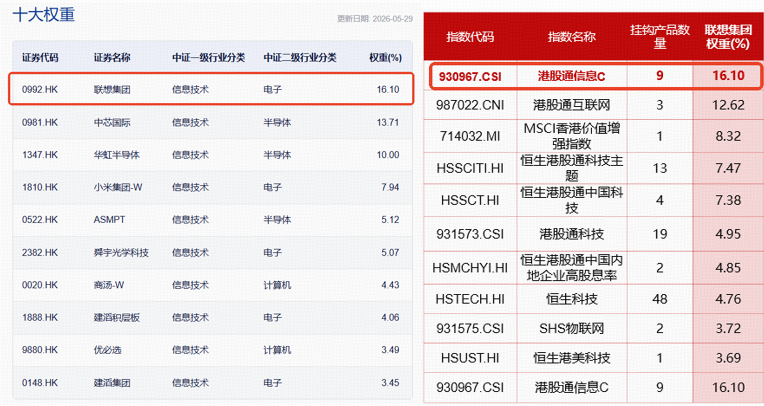This screenshot has height=406, width=764.
Task: Select index code HSSCITI.HI
Action: pyautogui.click(x=470, y=168)
